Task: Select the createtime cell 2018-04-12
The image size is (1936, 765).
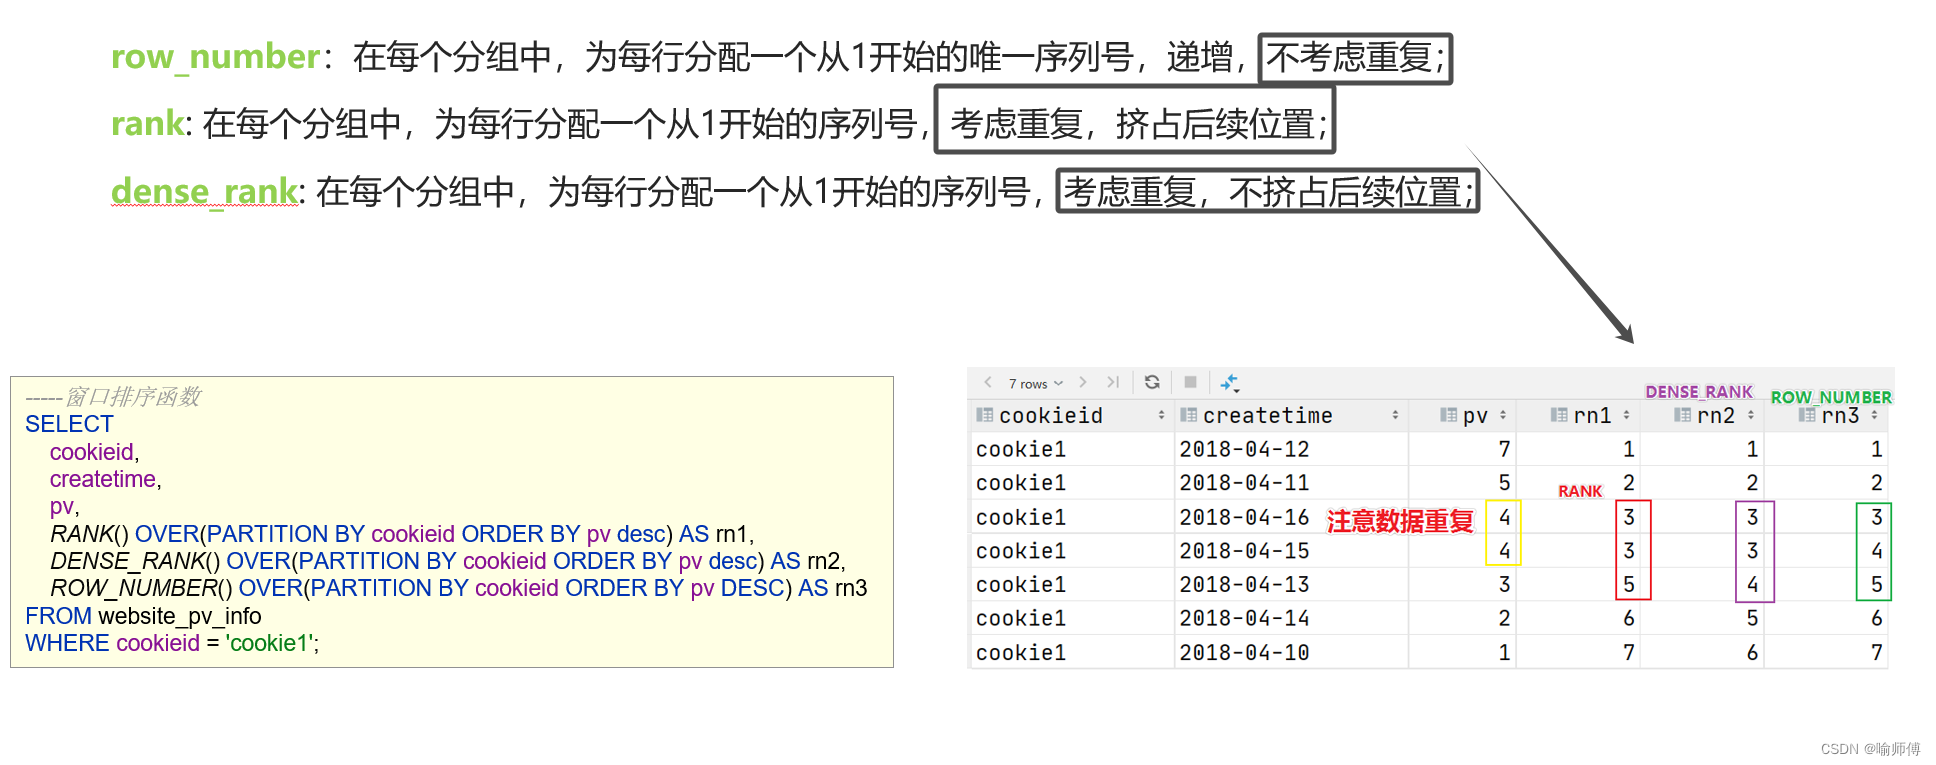Action: coord(1245,449)
